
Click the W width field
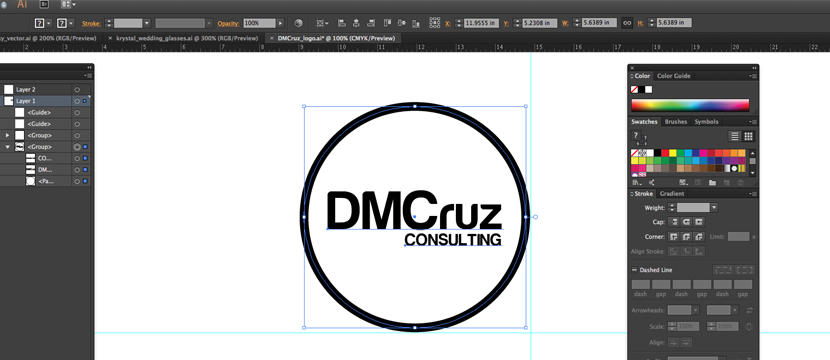[599, 23]
